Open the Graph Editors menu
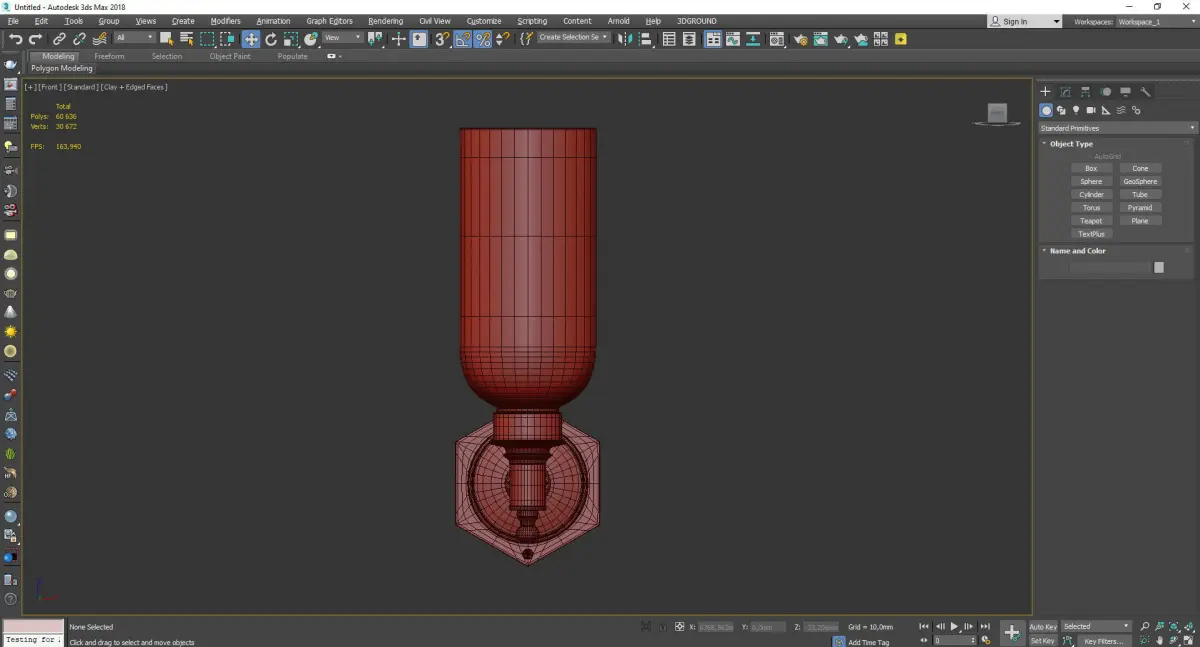This screenshot has height=647, width=1200. [329, 21]
